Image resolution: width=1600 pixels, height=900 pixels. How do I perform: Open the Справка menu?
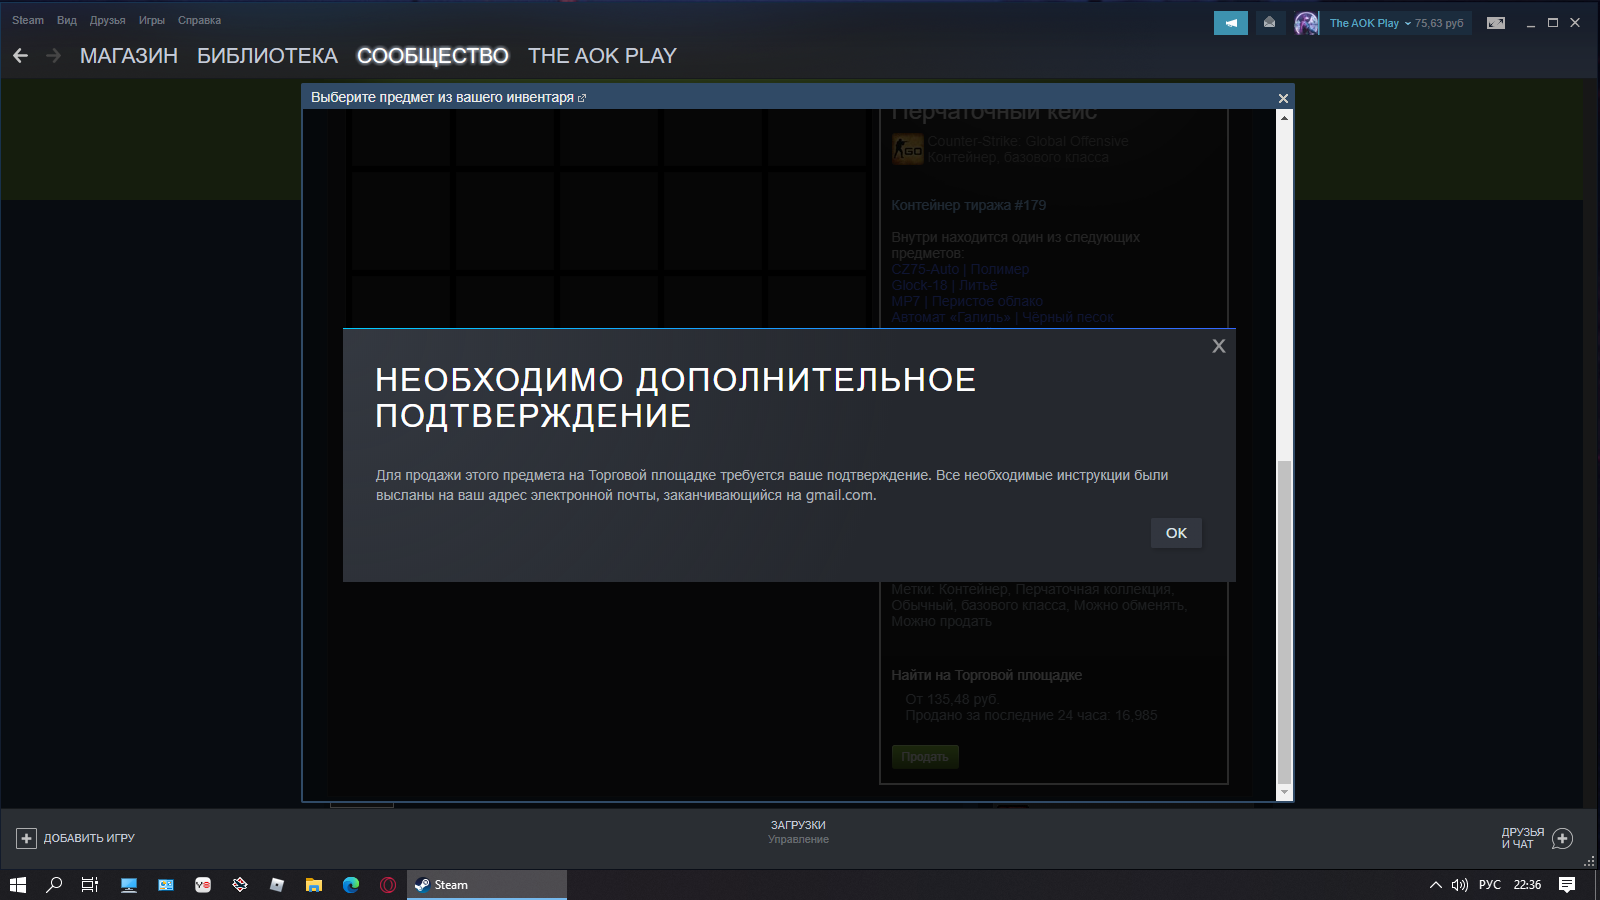tap(200, 20)
